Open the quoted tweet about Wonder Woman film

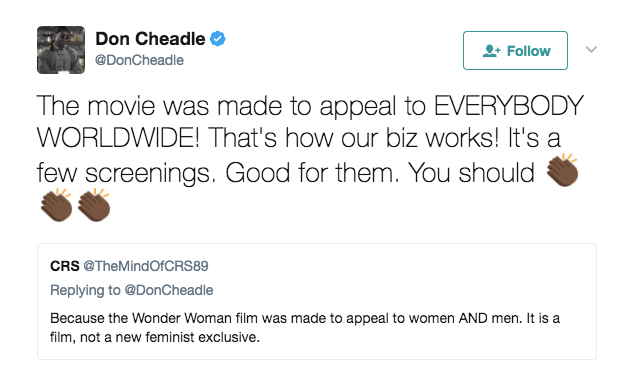click(317, 301)
